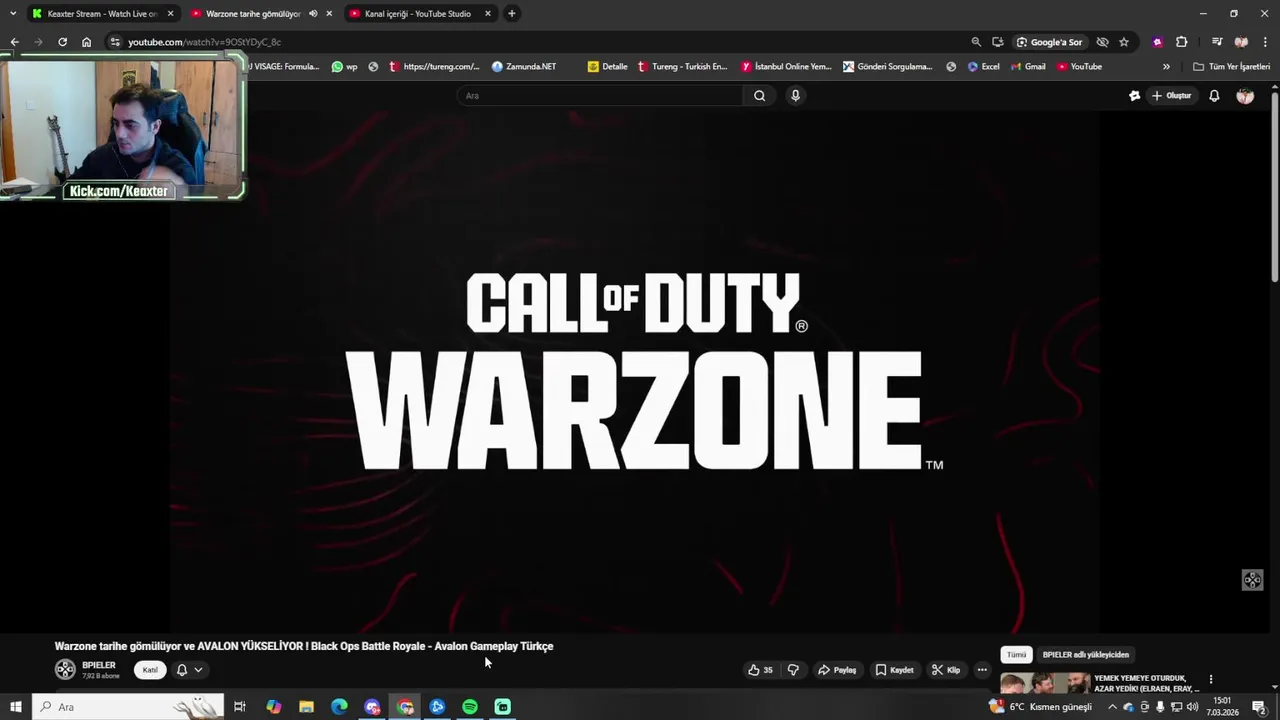Open three-dot menu of suggested video

pos(1210,679)
